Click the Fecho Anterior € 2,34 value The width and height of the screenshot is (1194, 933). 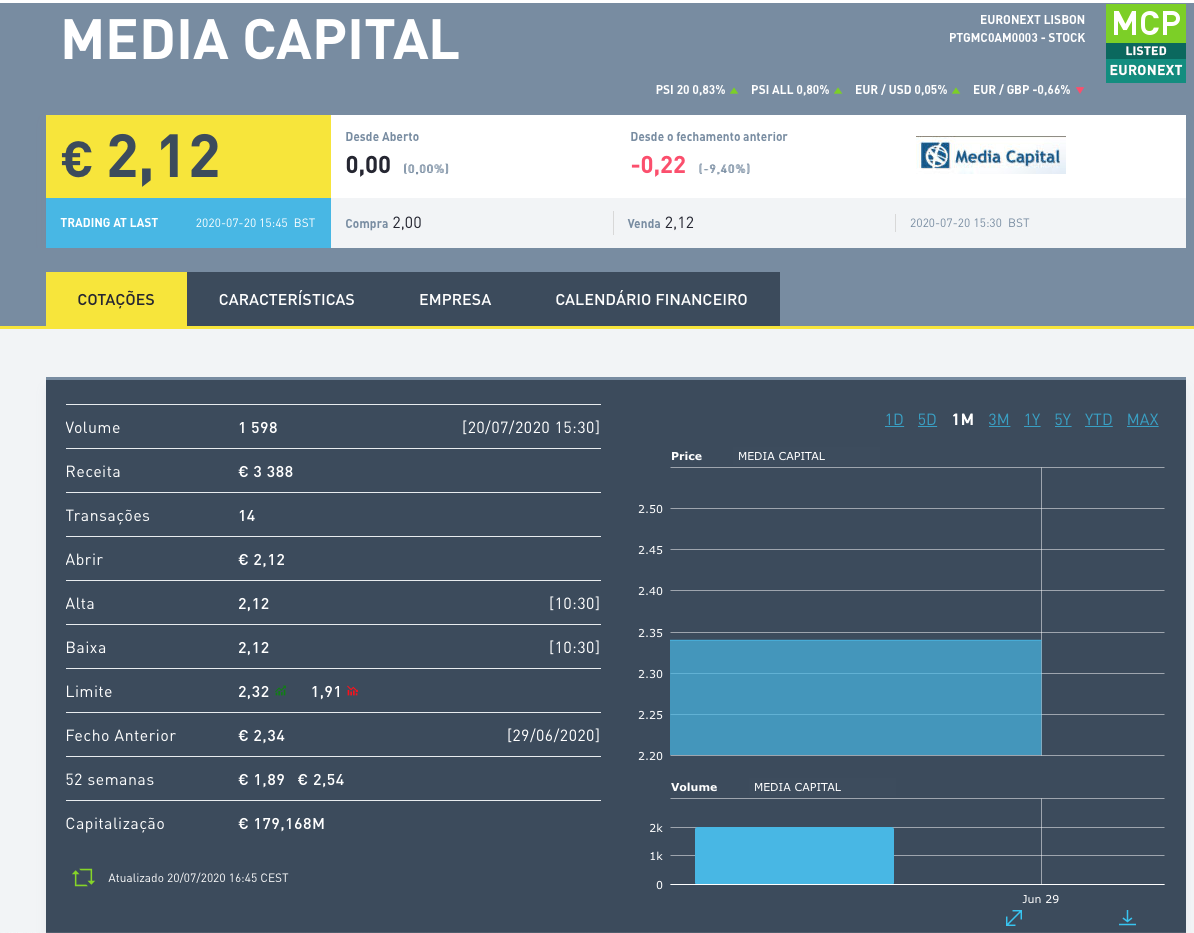[x=261, y=736]
